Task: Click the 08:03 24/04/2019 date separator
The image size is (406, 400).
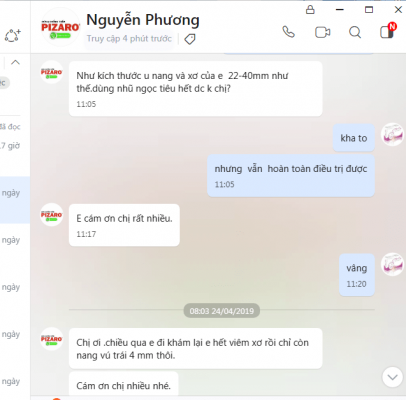Action: 222,311
